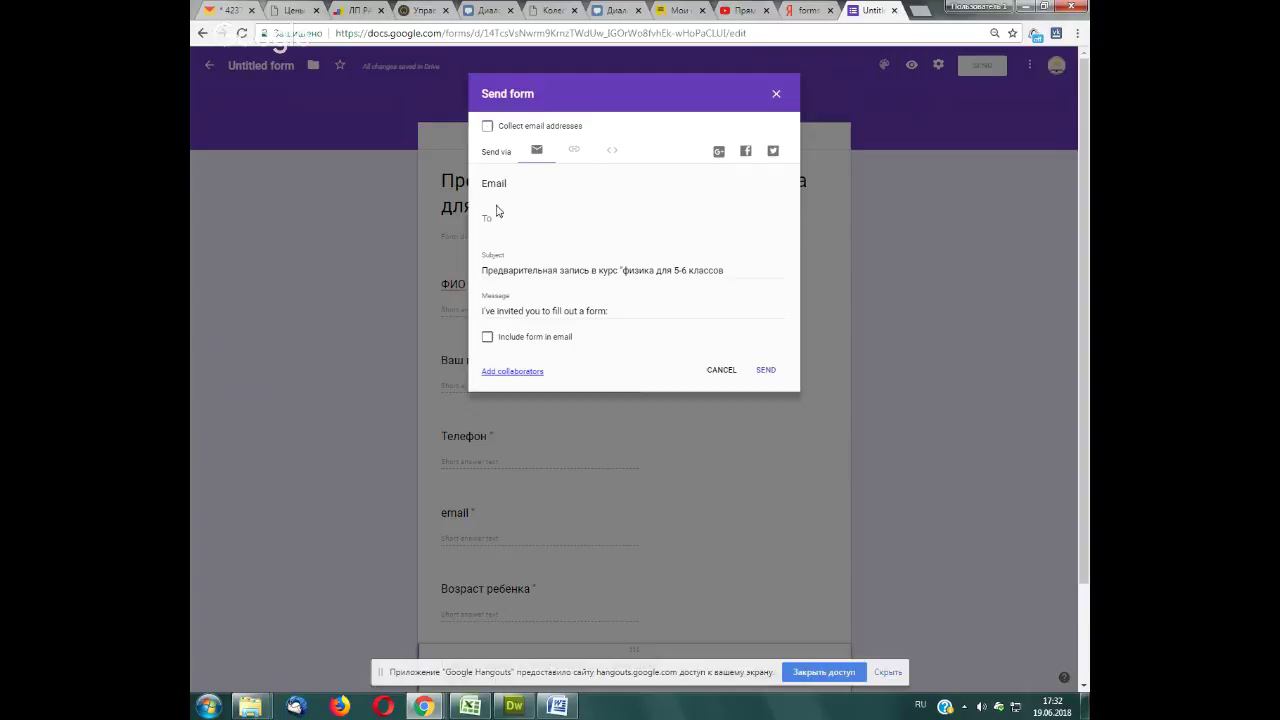This screenshot has height=720, width=1280.
Task: Click SEND button in the dialog
Action: point(766,370)
